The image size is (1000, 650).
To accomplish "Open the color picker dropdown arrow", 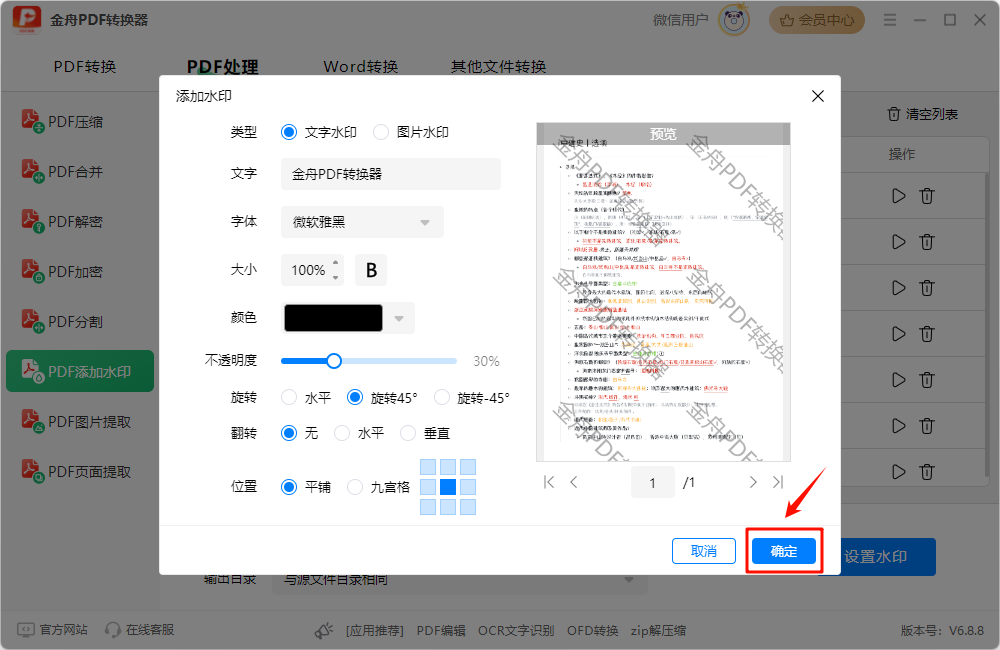I will [399, 318].
